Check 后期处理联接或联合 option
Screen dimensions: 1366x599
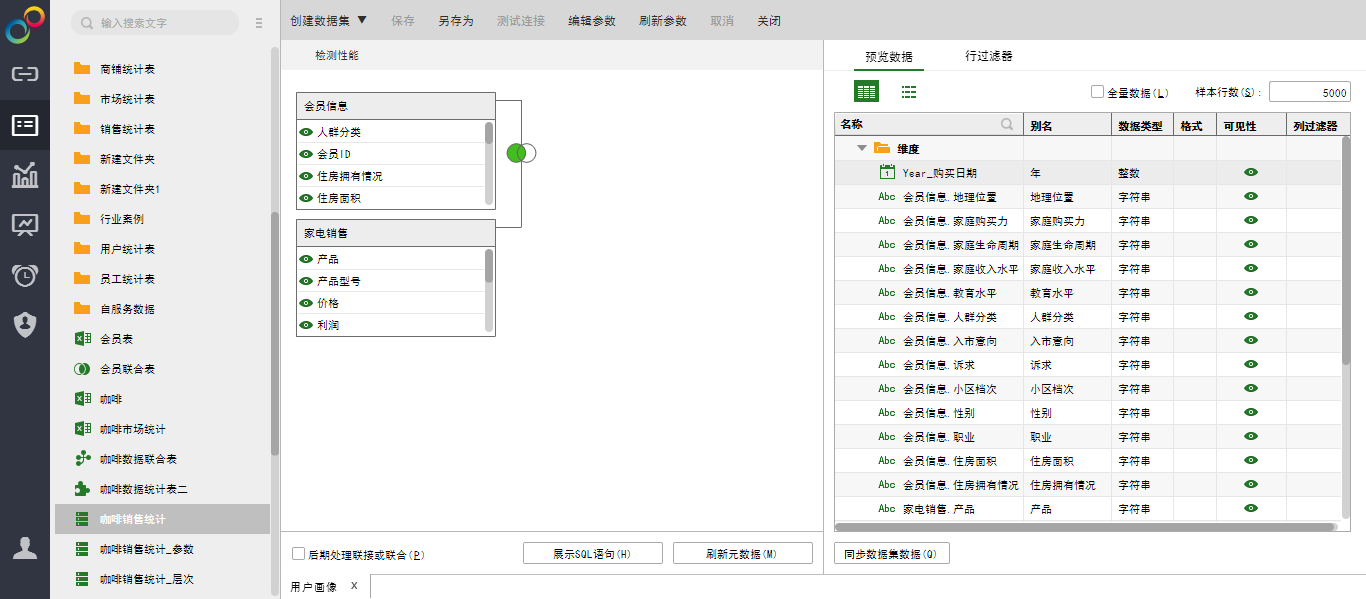pyautogui.click(x=298, y=554)
